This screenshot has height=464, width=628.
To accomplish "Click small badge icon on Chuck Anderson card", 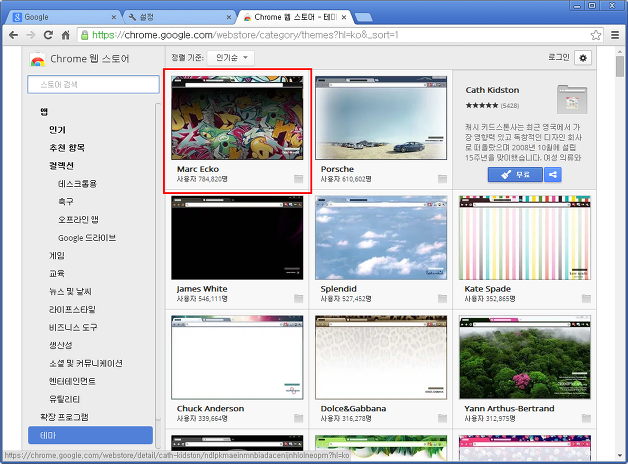I will coord(298,418).
